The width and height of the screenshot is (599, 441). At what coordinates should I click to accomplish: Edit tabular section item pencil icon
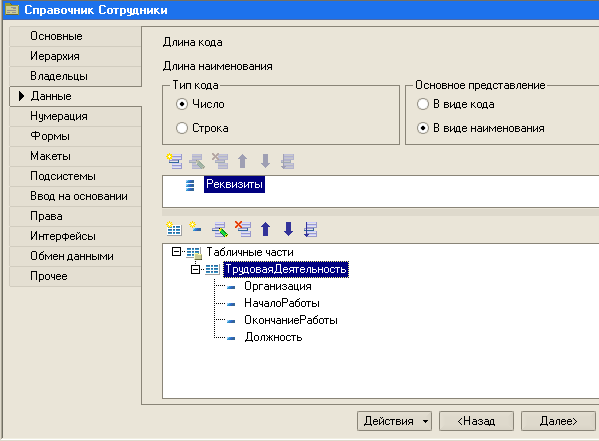tap(220, 229)
